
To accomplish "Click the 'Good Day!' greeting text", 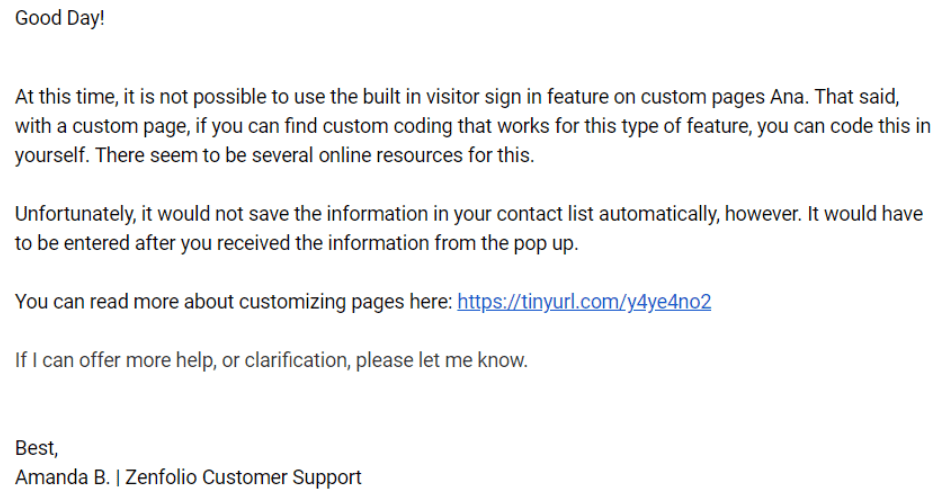I will [x=60, y=18].
